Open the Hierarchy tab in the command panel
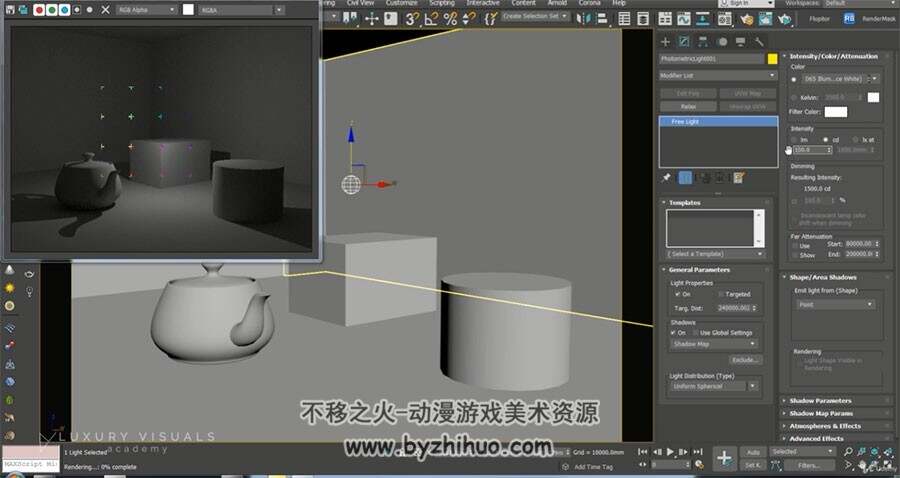 (x=703, y=42)
